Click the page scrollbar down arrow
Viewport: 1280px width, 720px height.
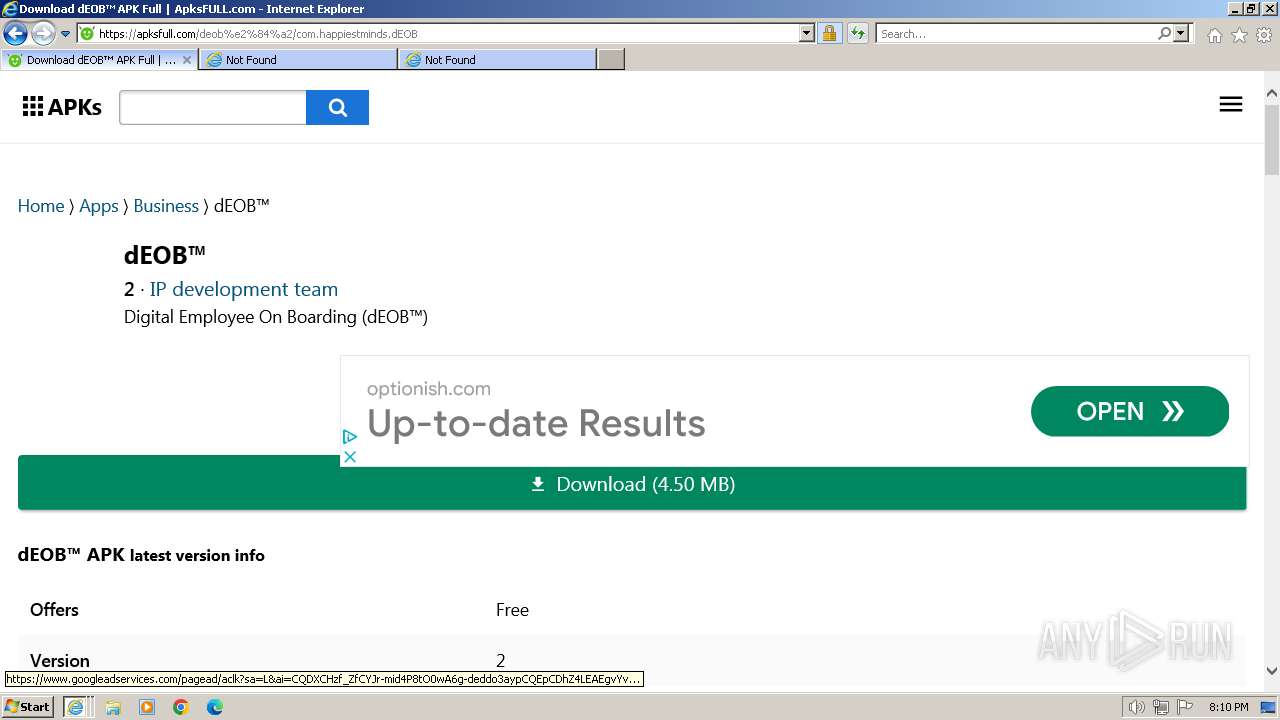tap(1272, 671)
